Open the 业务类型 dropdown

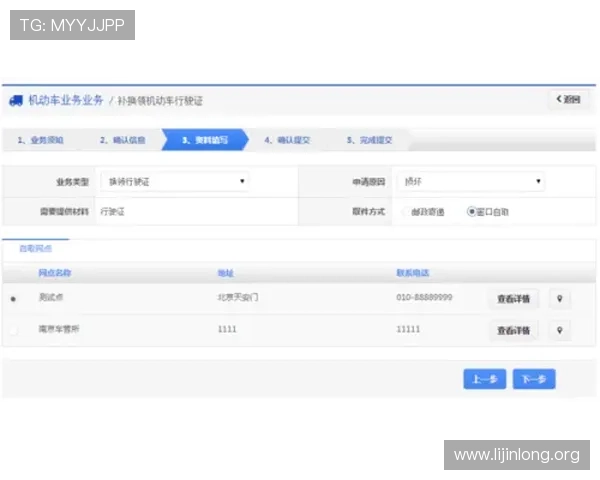pos(175,181)
